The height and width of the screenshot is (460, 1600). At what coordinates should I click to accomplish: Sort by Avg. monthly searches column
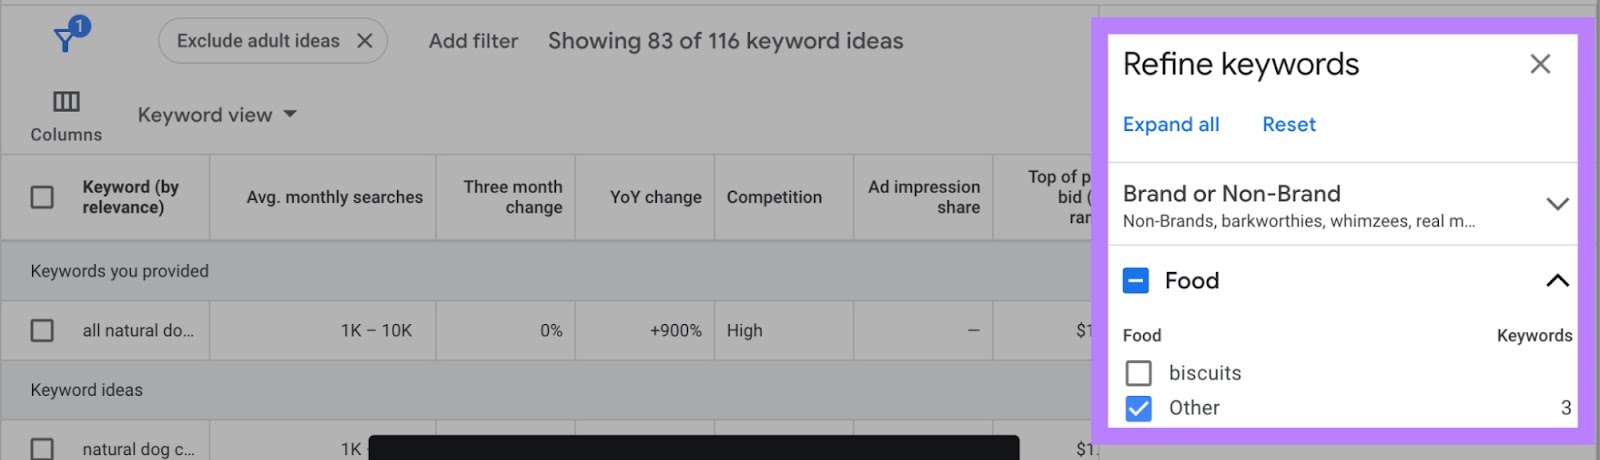tap(334, 197)
